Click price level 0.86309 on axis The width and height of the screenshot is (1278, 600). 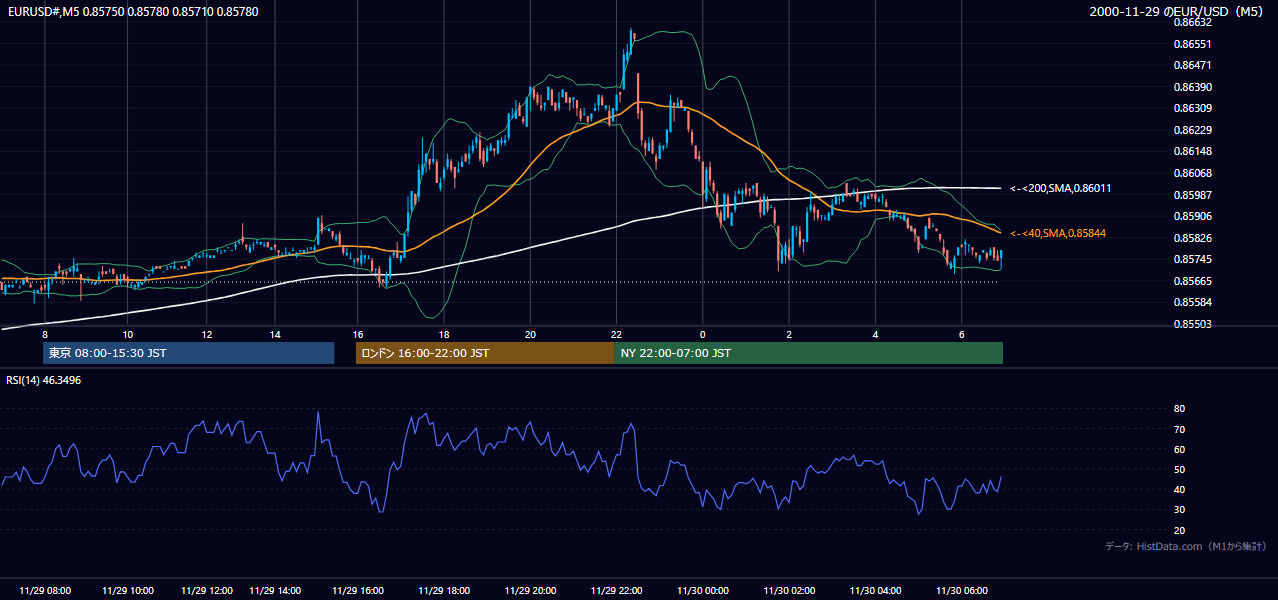[1193, 108]
